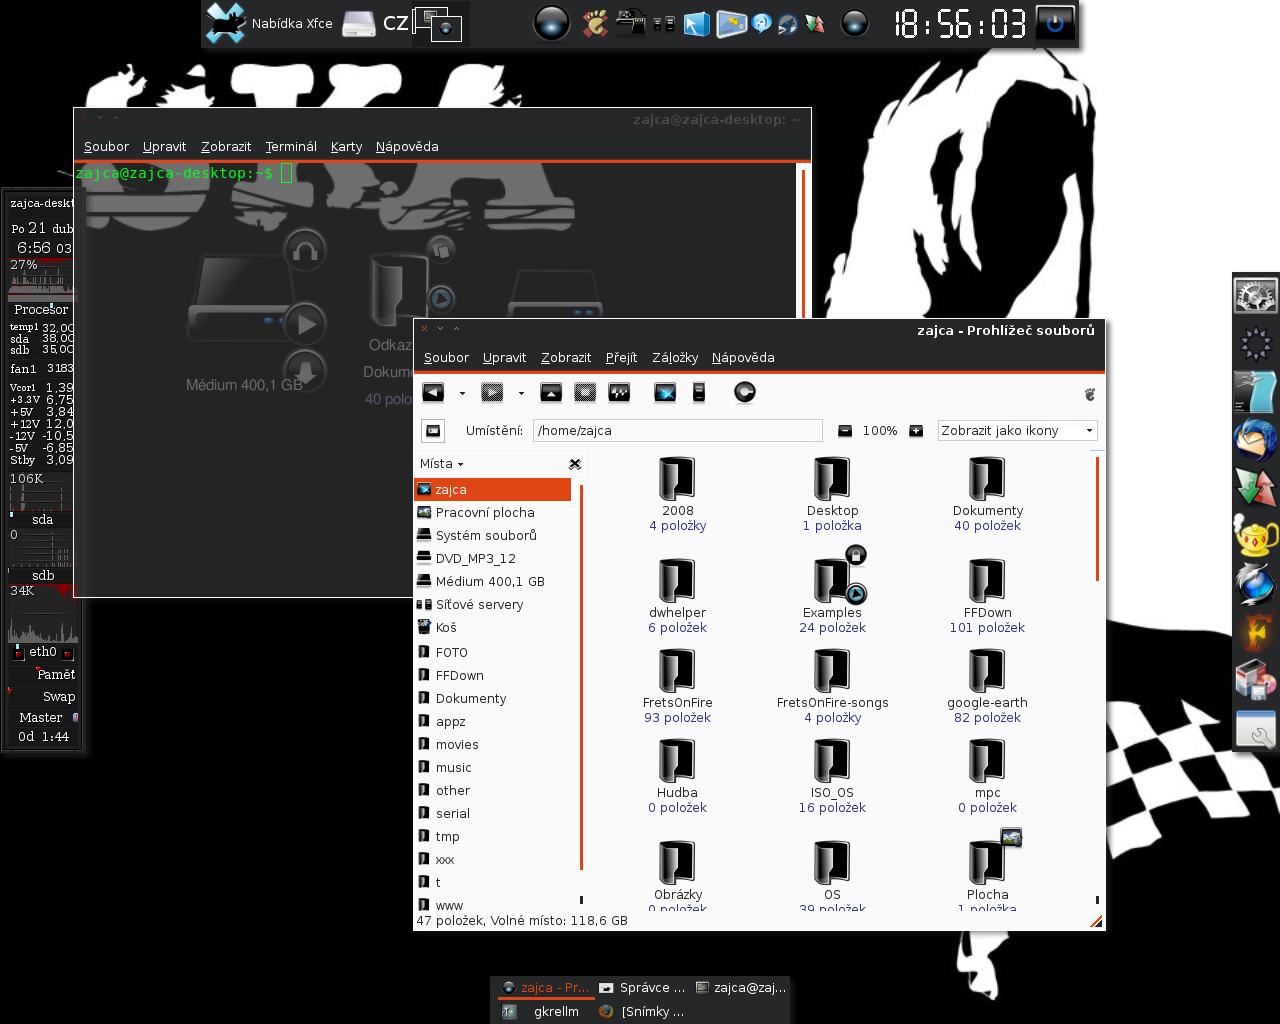Select the 'ISO_OS' folder icon
The width and height of the screenshot is (1280, 1024).
(x=832, y=761)
